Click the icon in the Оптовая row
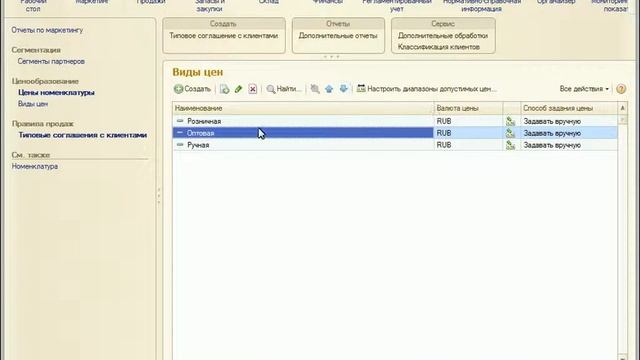Screen dimensions: 640x360 [511, 133]
